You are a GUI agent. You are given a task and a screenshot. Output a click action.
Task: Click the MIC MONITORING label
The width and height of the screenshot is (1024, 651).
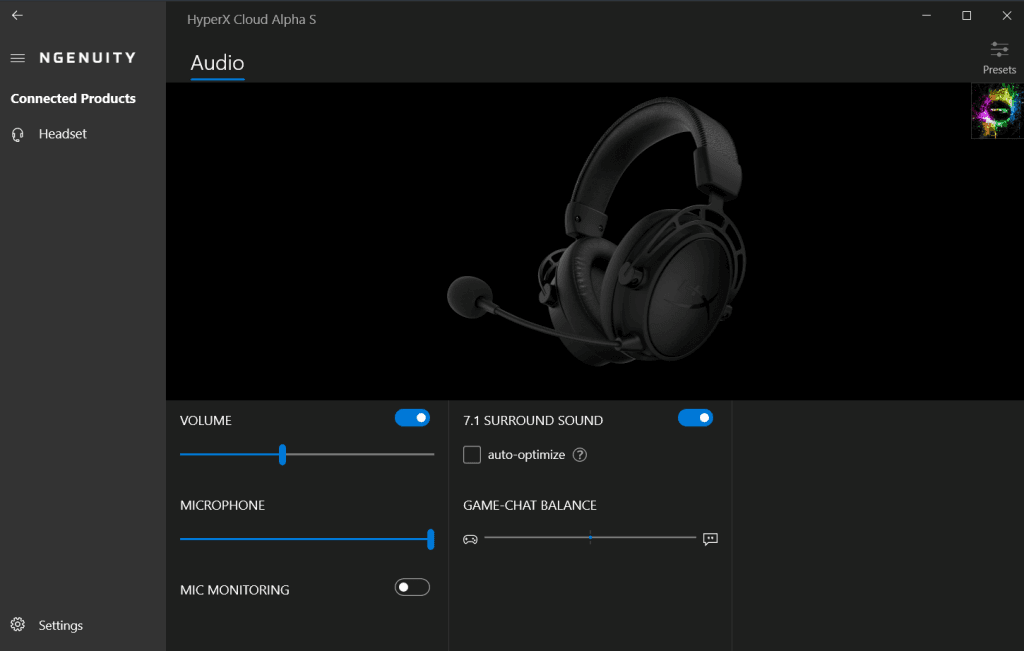pos(234,590)
